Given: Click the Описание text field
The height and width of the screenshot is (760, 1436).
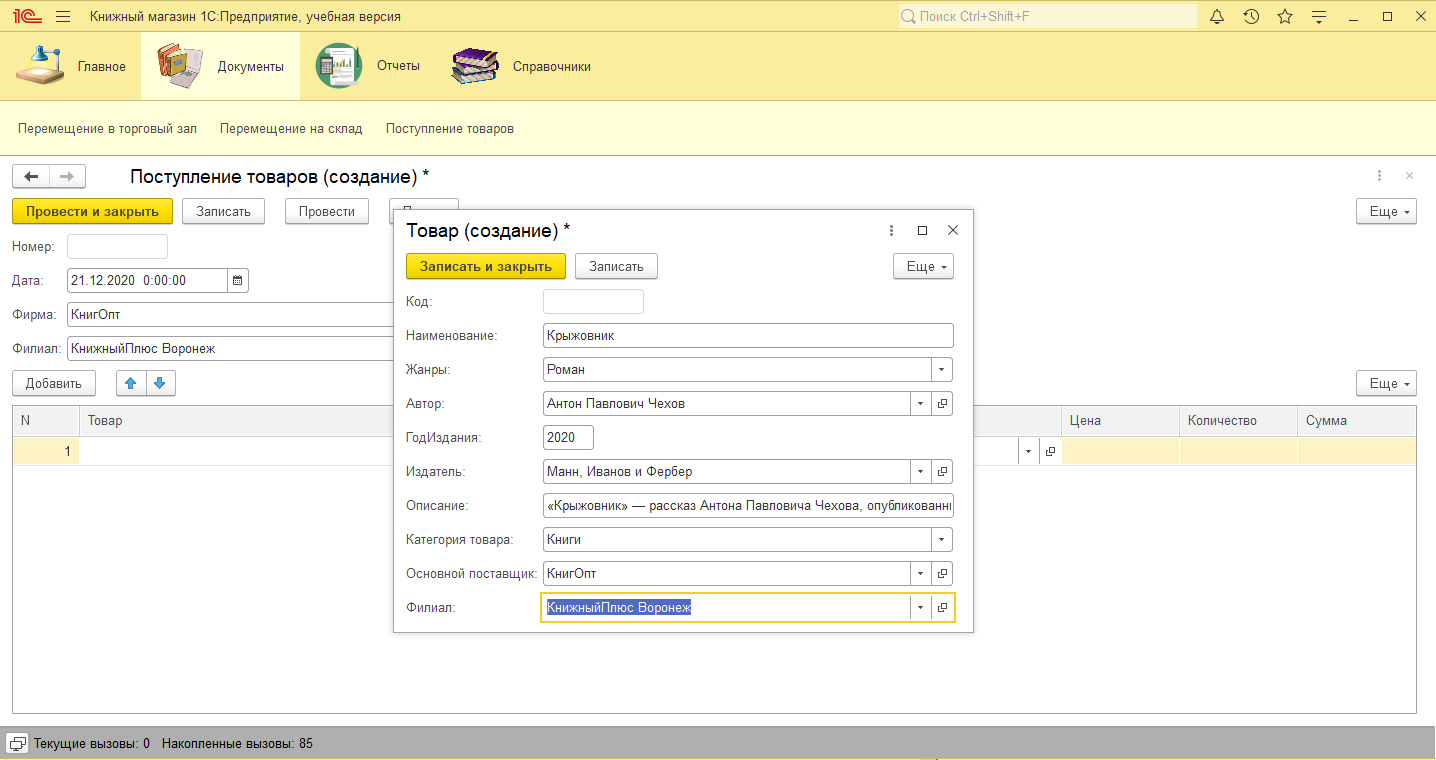Looking at the screenshot, I should click(x=748, y=505).
